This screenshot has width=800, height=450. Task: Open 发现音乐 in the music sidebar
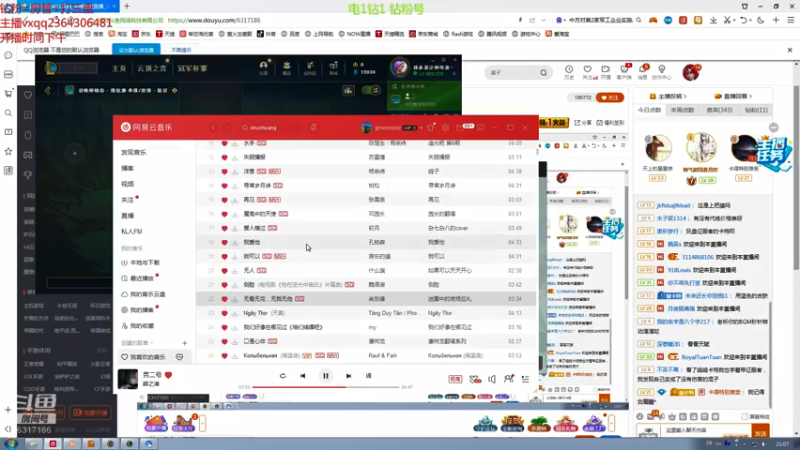point(134,152)
